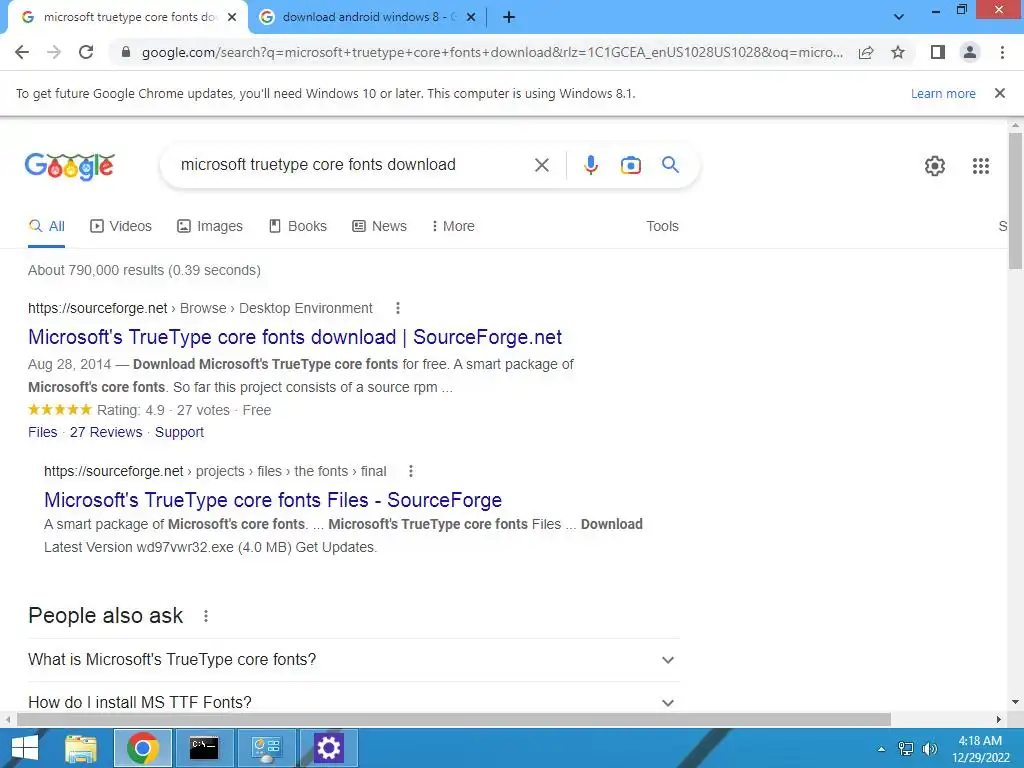Image resolution: width=1024 pixels, height=768 pixels.
Task: Switch to Images results
Action: coord(210,226)
